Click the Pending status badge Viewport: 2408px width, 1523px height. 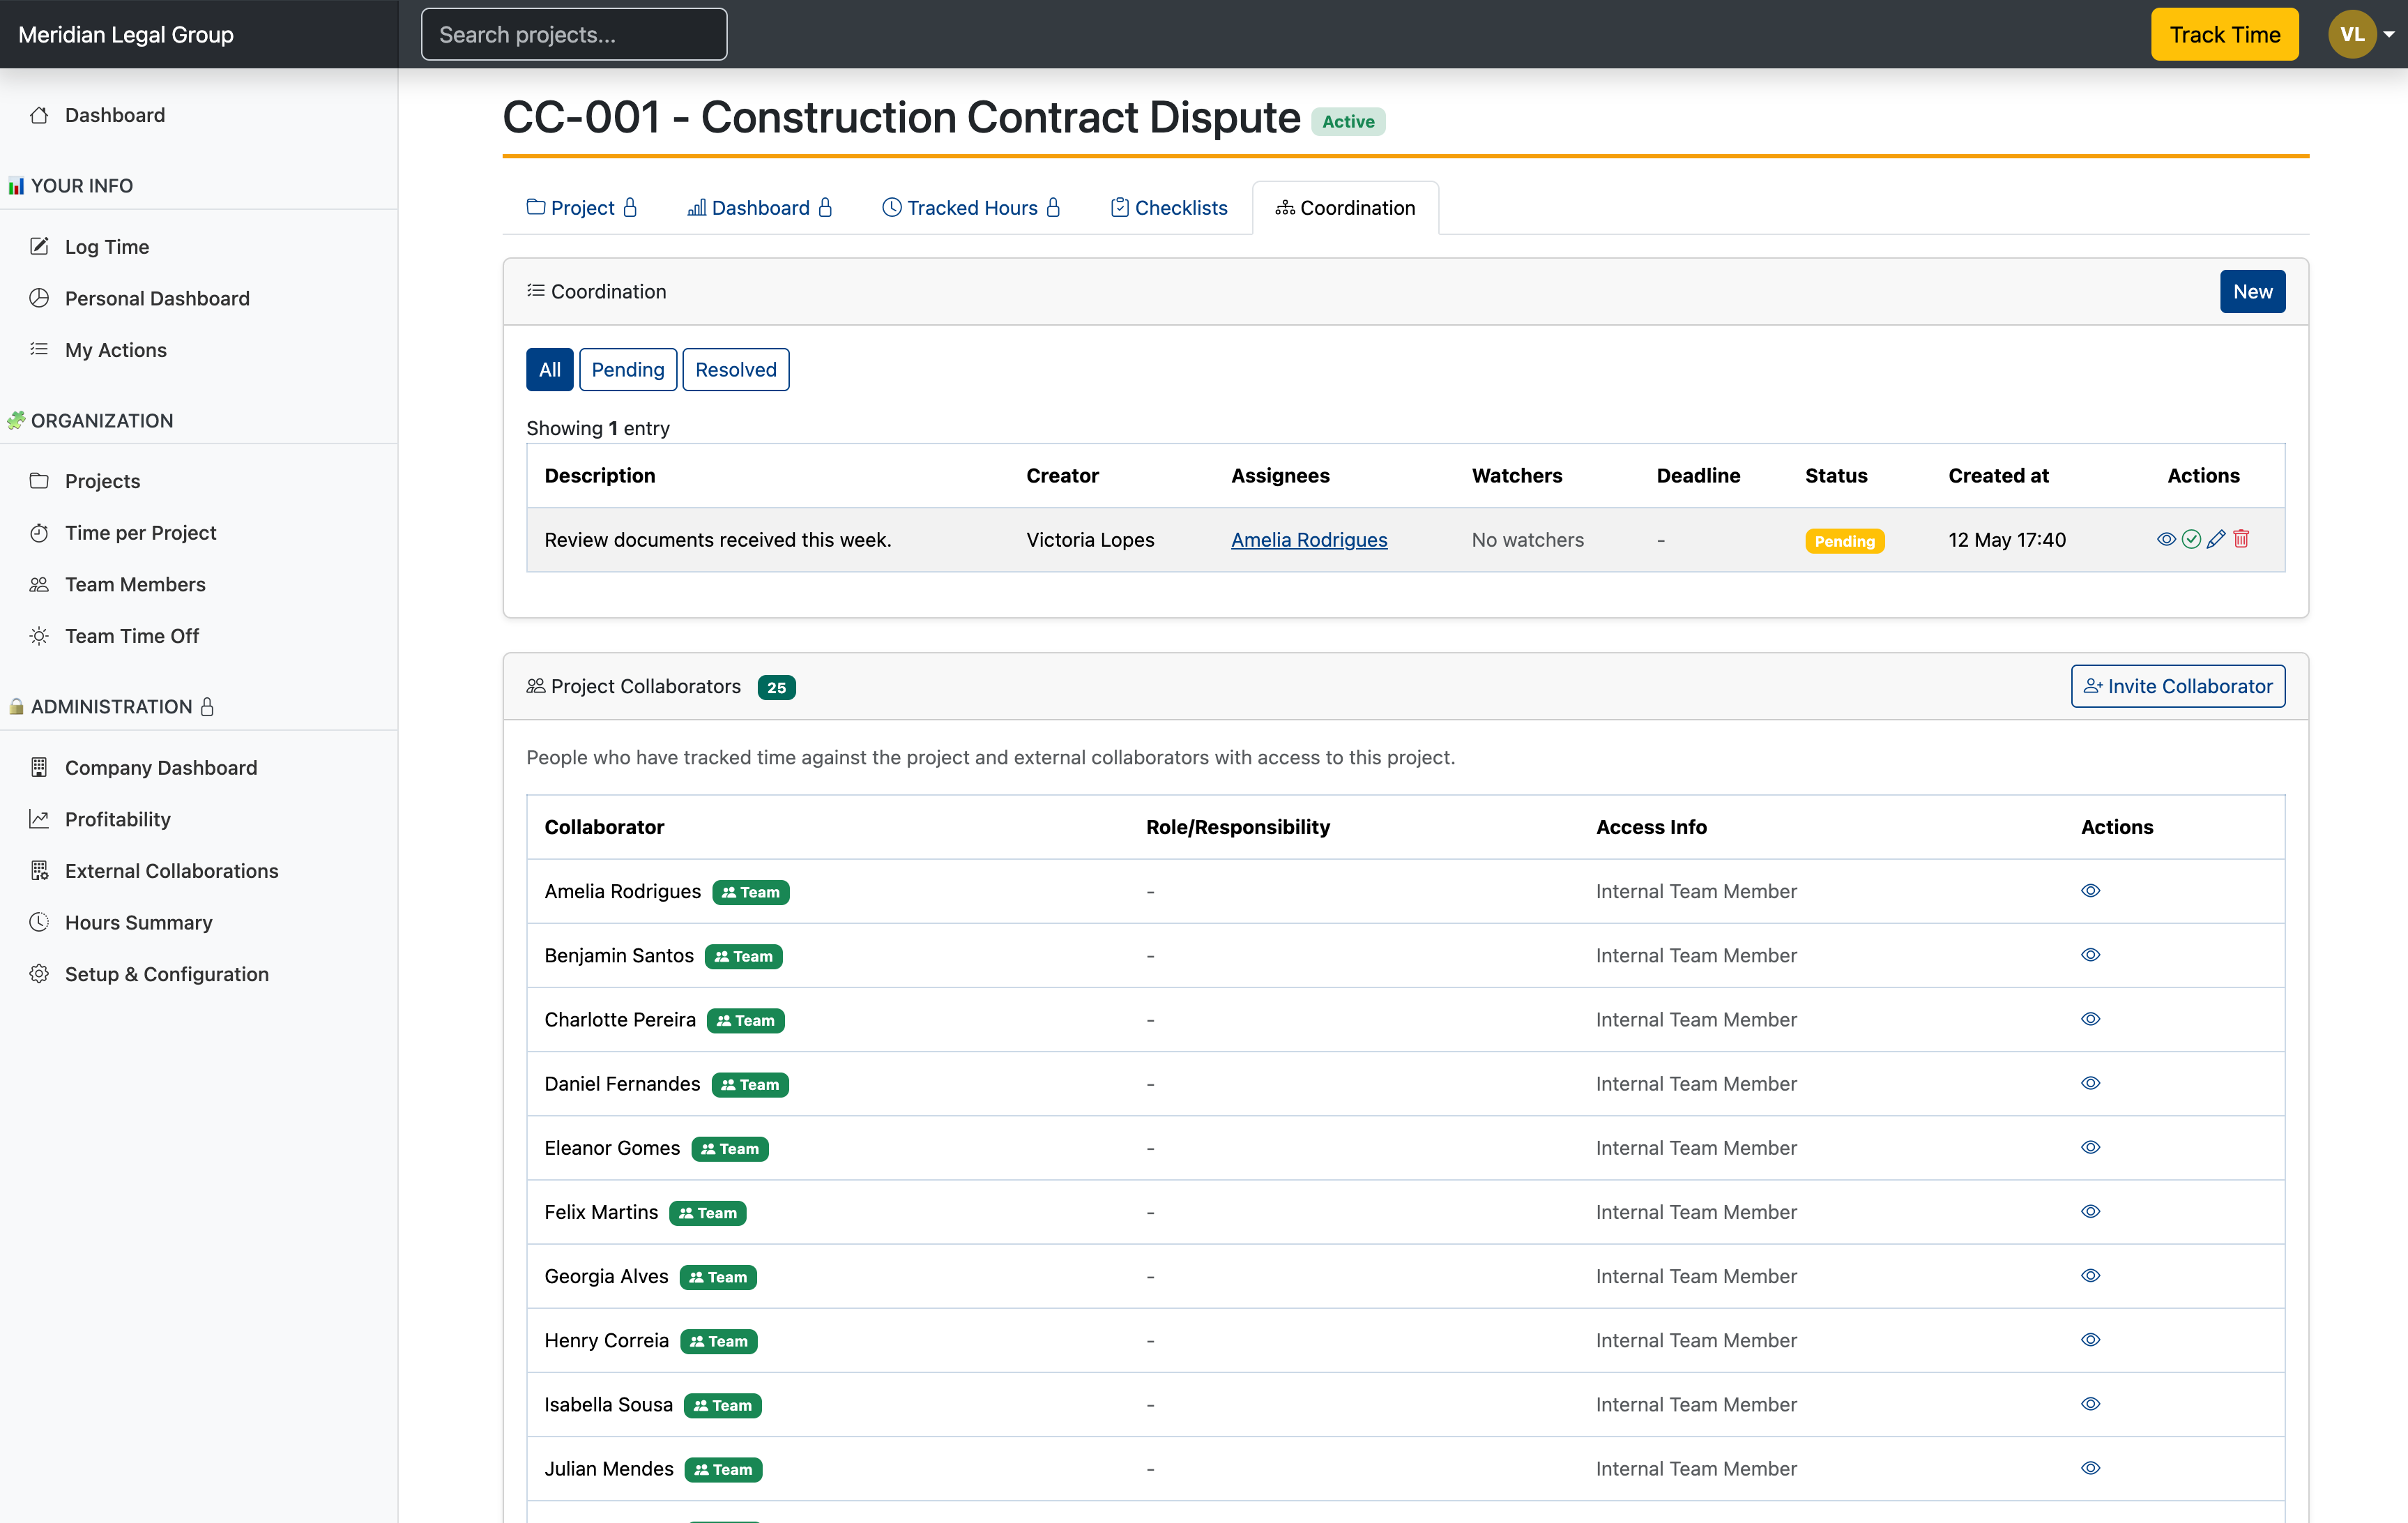1844,540
